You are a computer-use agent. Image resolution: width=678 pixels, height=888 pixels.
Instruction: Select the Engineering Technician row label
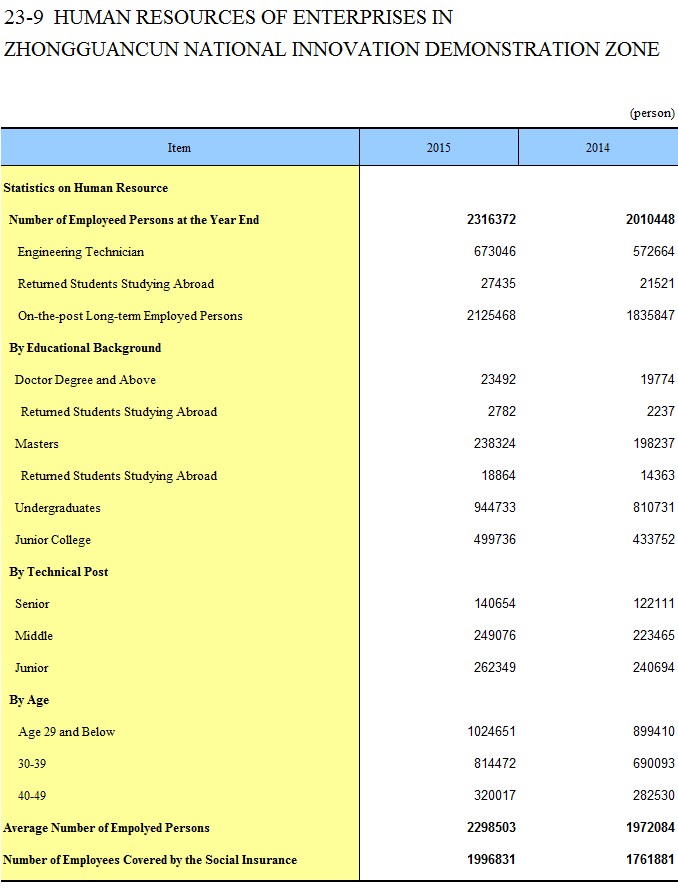pos(80,252)
